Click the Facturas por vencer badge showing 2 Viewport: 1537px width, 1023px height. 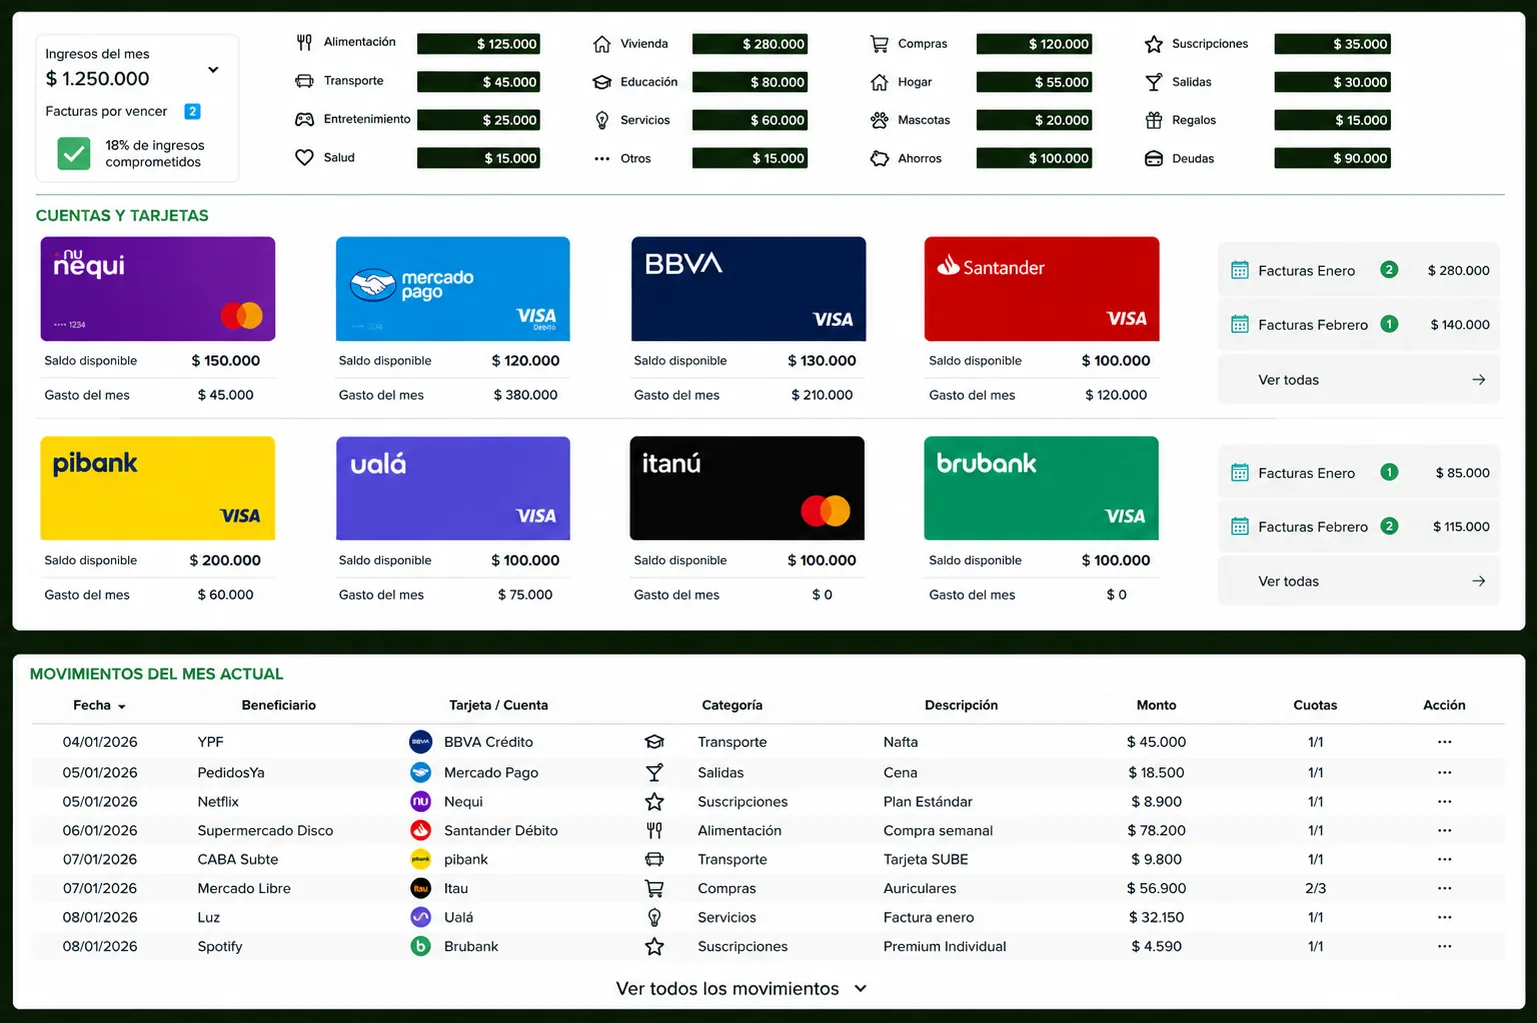(x=193, y=112)
